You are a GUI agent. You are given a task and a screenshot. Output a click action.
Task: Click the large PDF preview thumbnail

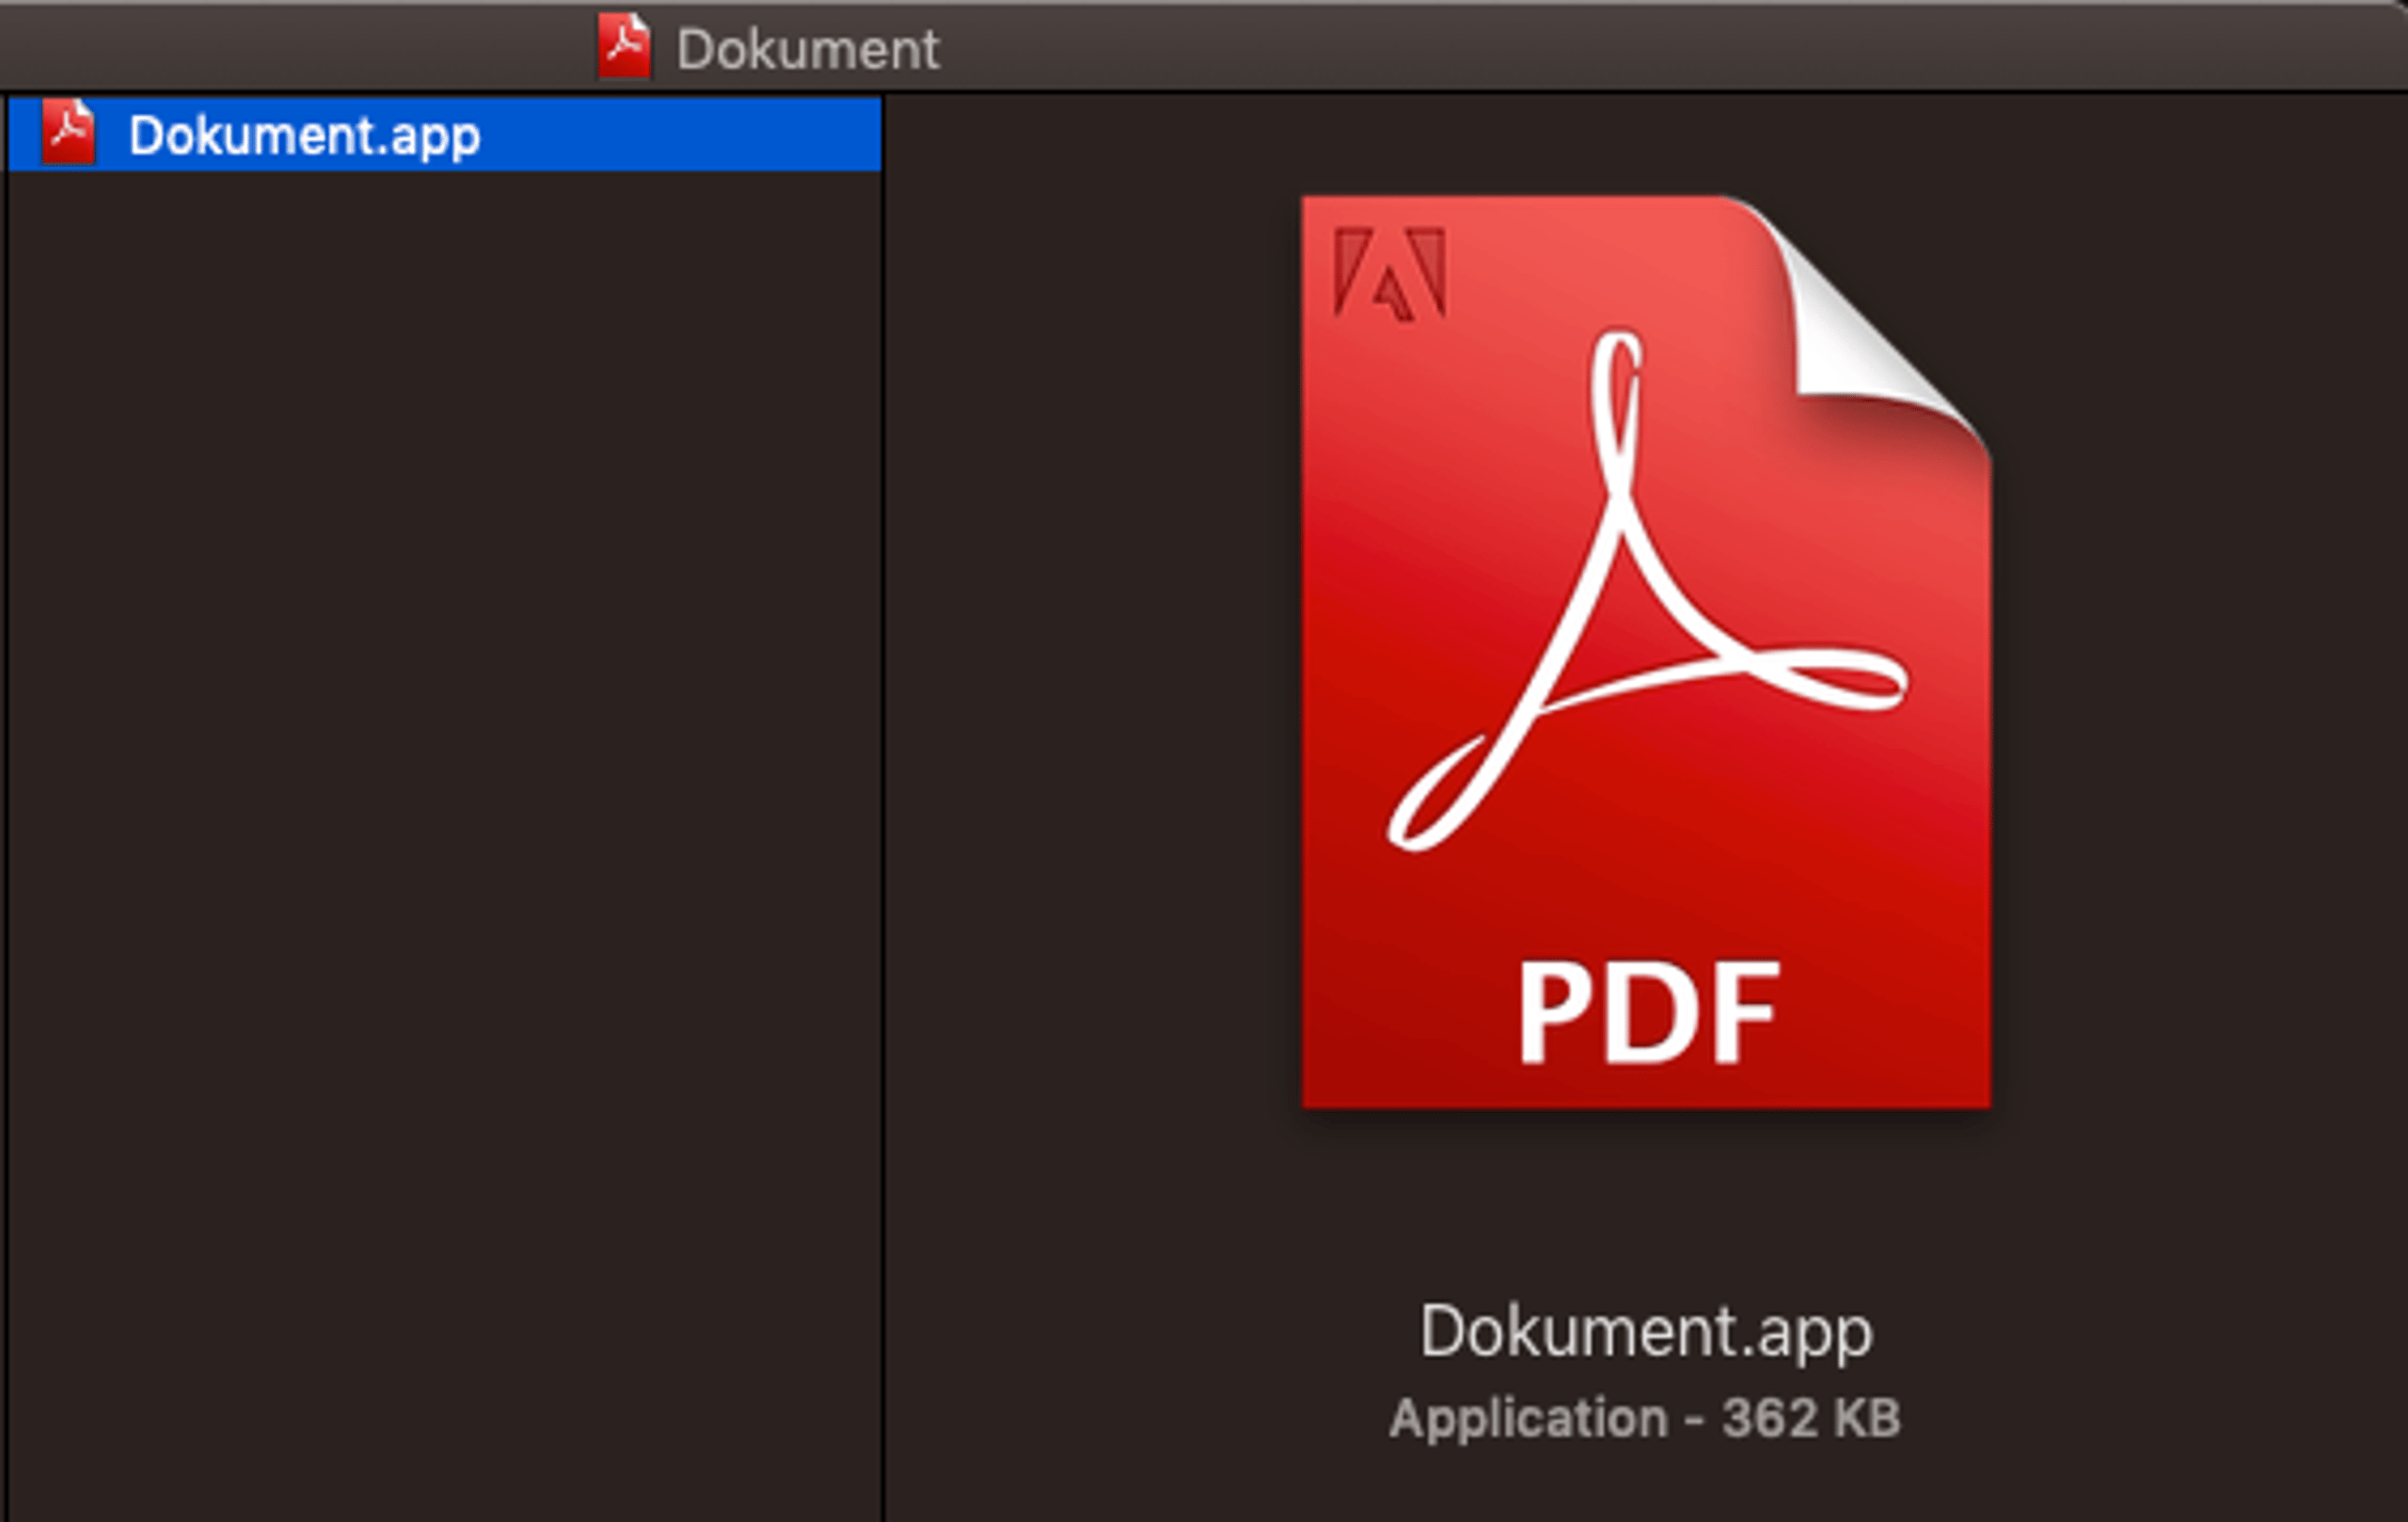(1646, 652)
